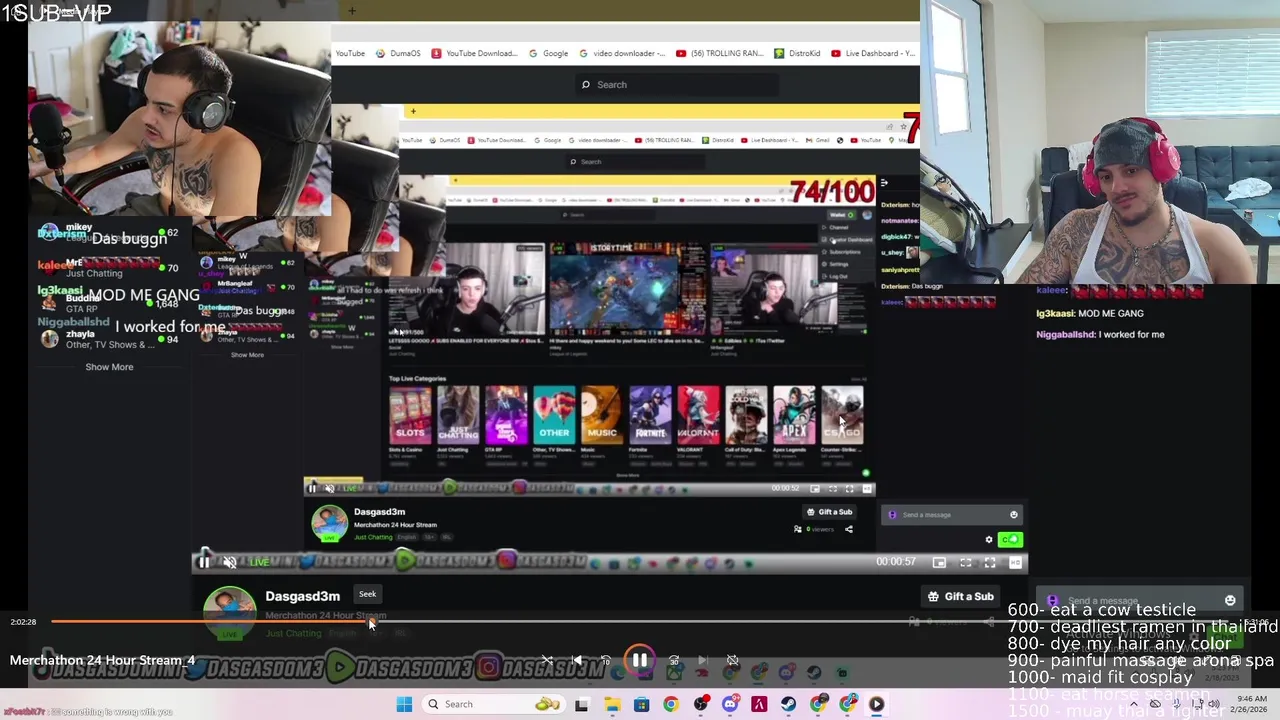
Task: Open chat settings gear icon
Action: (989, 540)
